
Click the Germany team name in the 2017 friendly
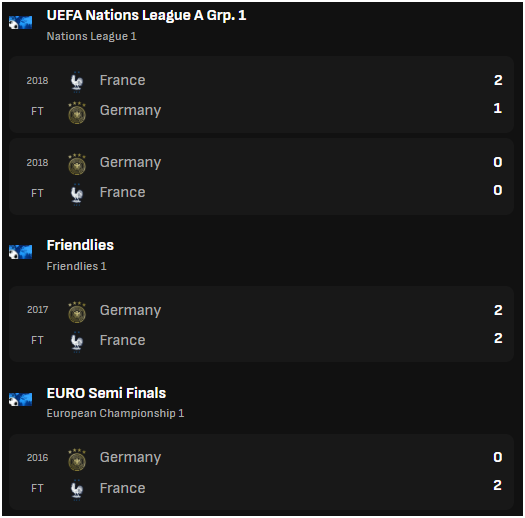(x=131, y=310)
